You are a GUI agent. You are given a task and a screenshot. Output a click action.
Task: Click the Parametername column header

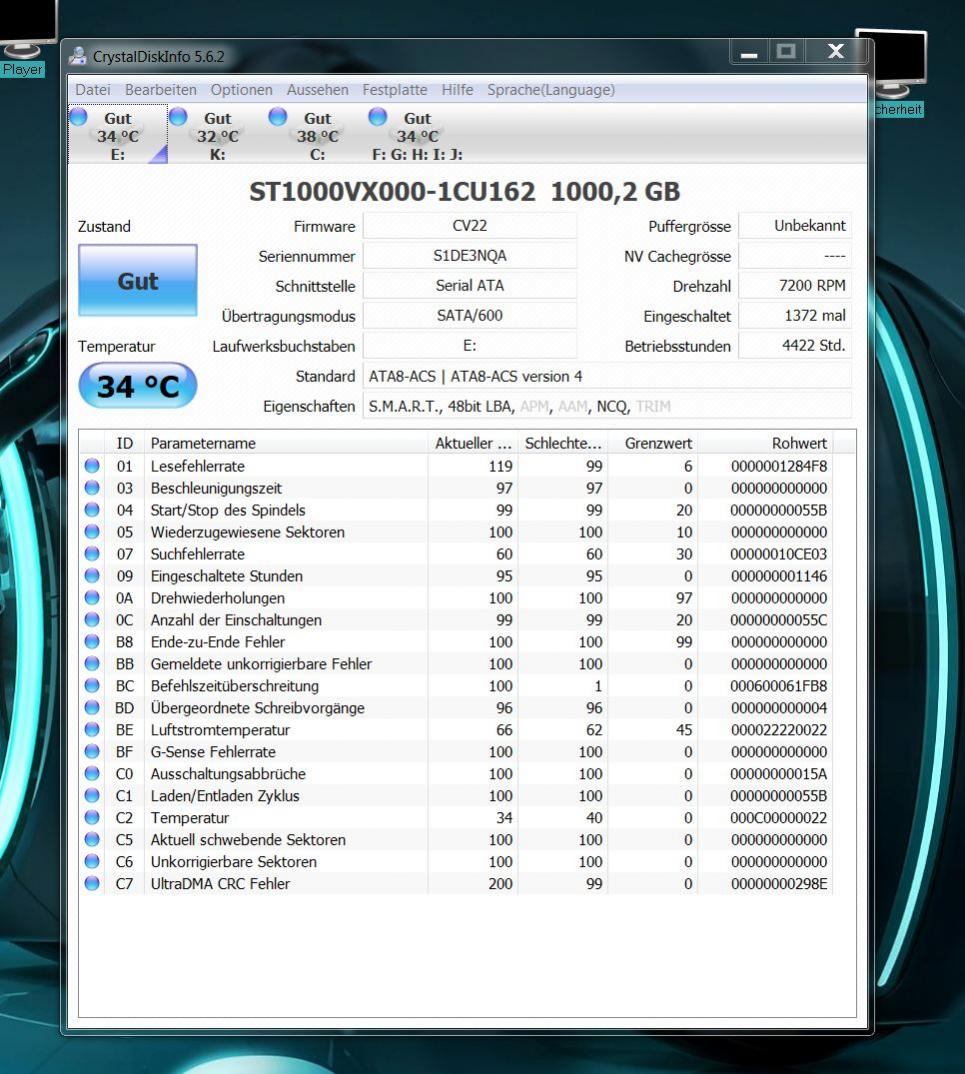coord(286,443)
